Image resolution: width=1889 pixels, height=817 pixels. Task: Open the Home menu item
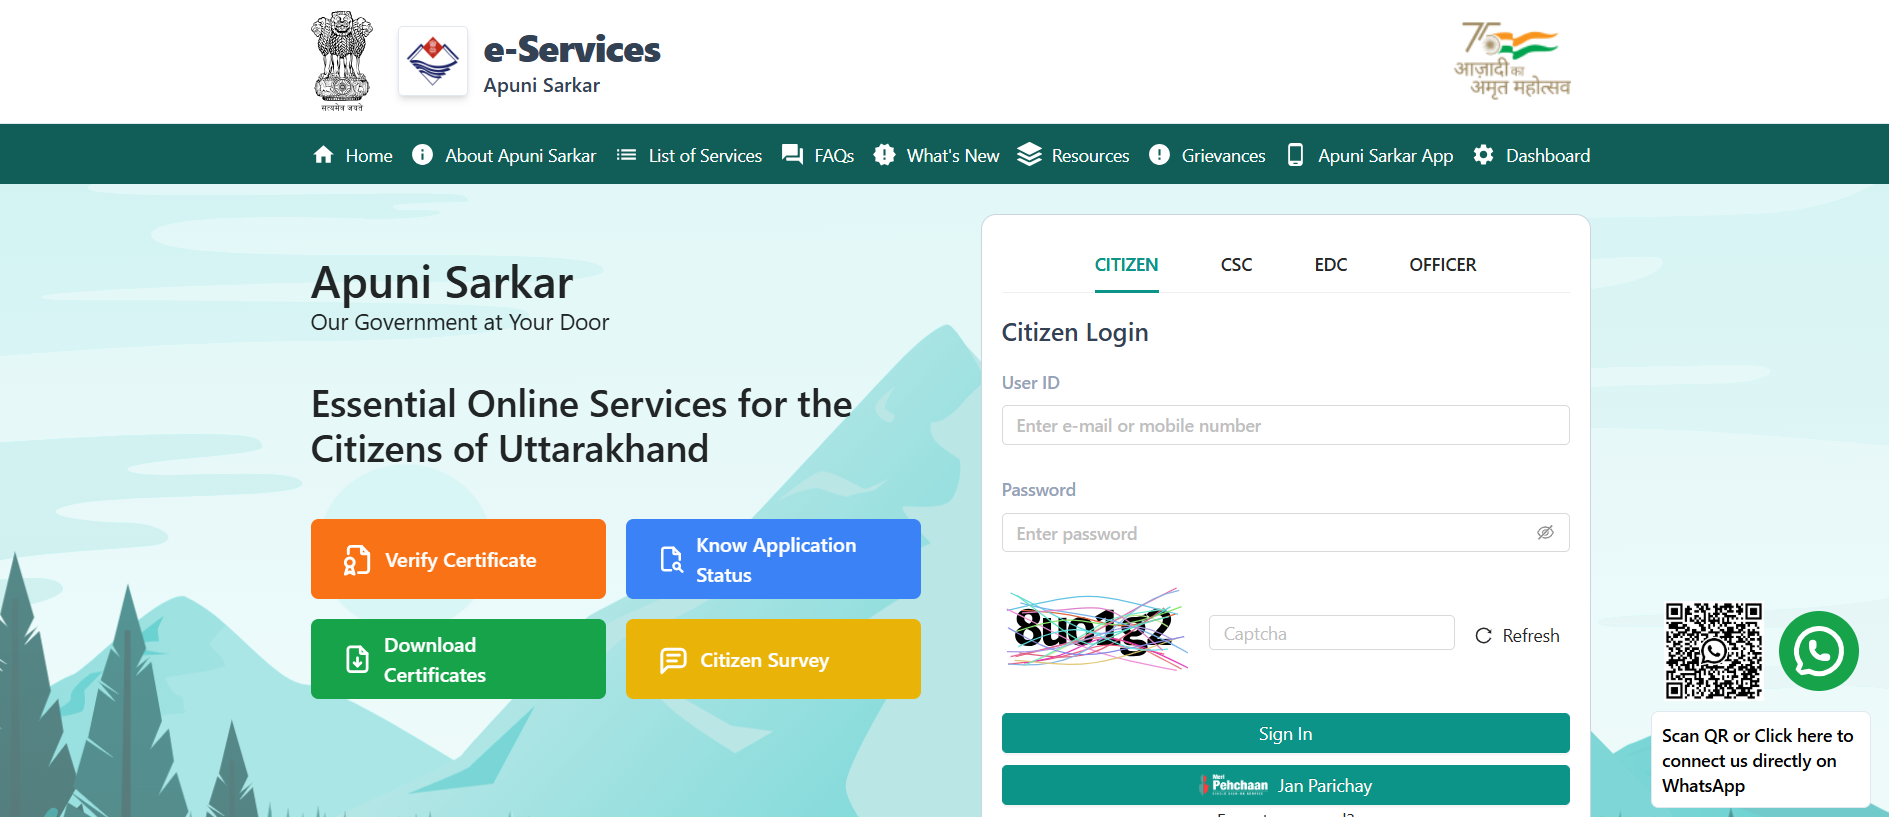353,155
